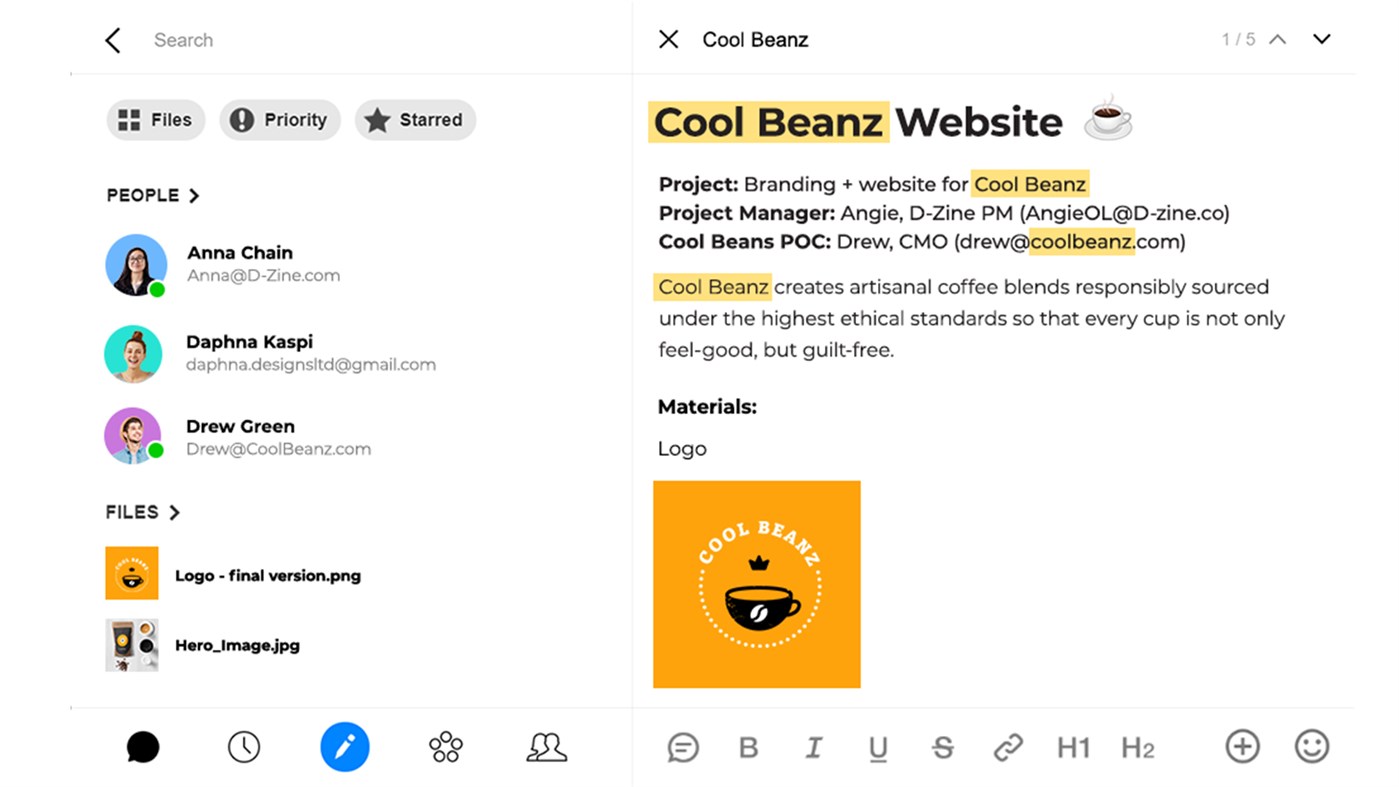This screenshot has width=1399, height=787.
Task: Click the orange Cool Beanz logo image
Action: click(x=757, y=584)
